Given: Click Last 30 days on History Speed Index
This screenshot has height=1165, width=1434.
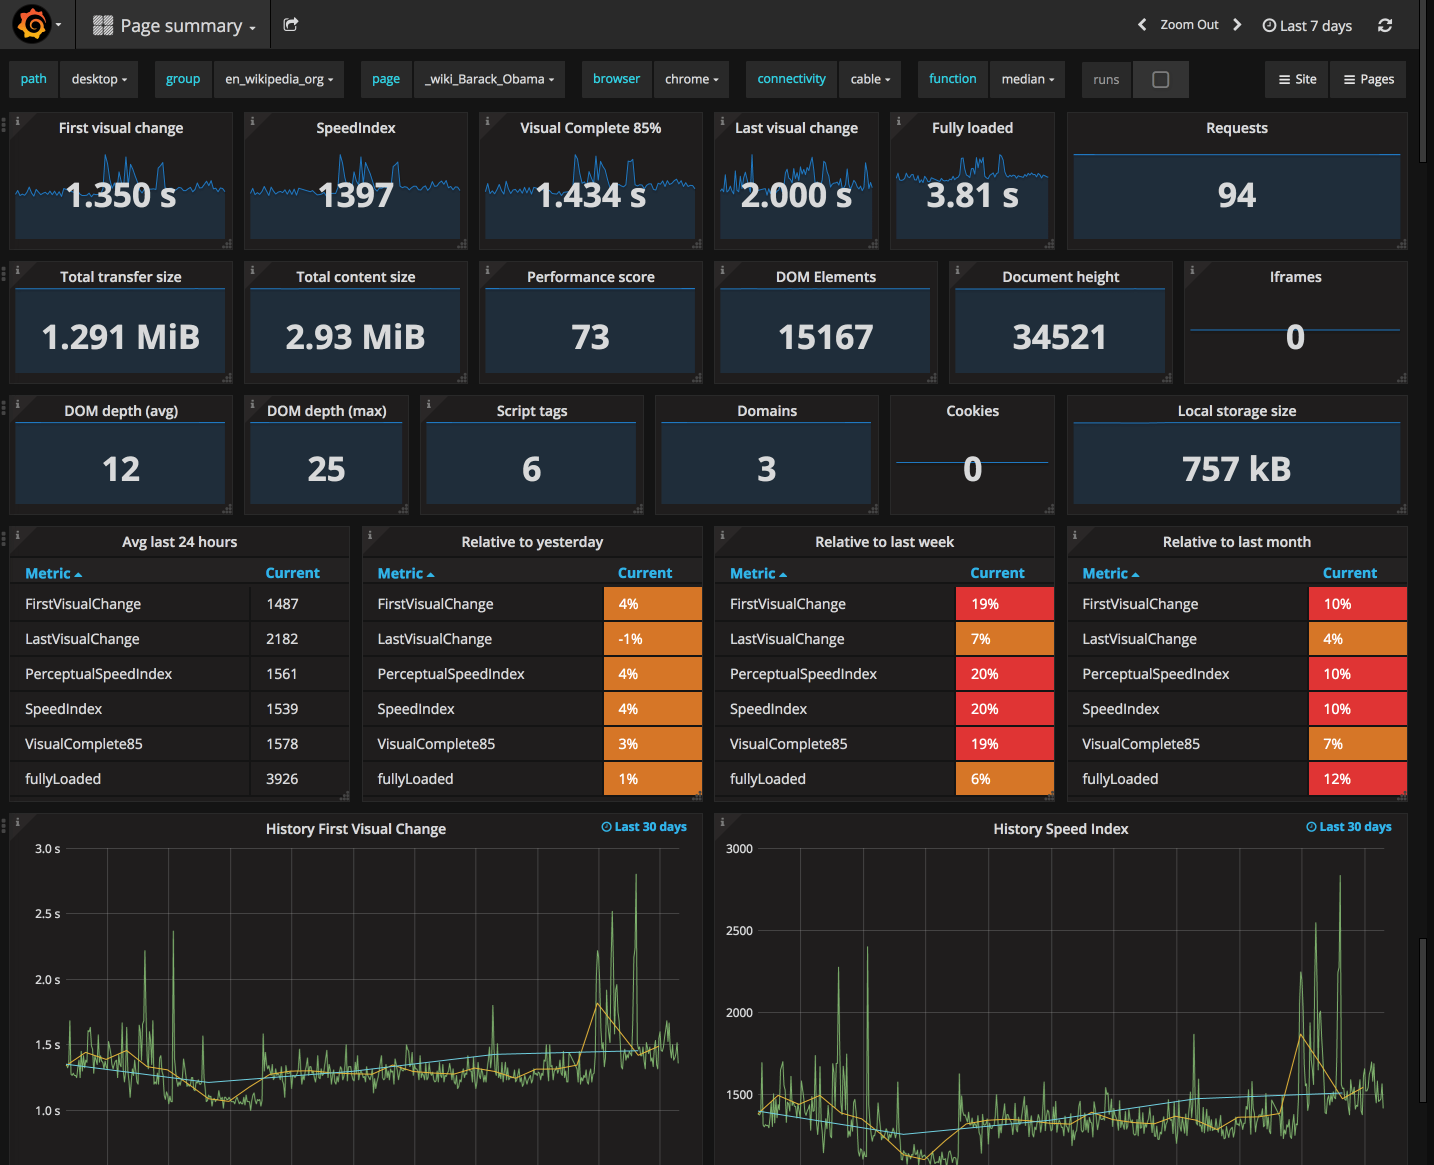Looking at the screenshot, I should tap(1349, 827).
